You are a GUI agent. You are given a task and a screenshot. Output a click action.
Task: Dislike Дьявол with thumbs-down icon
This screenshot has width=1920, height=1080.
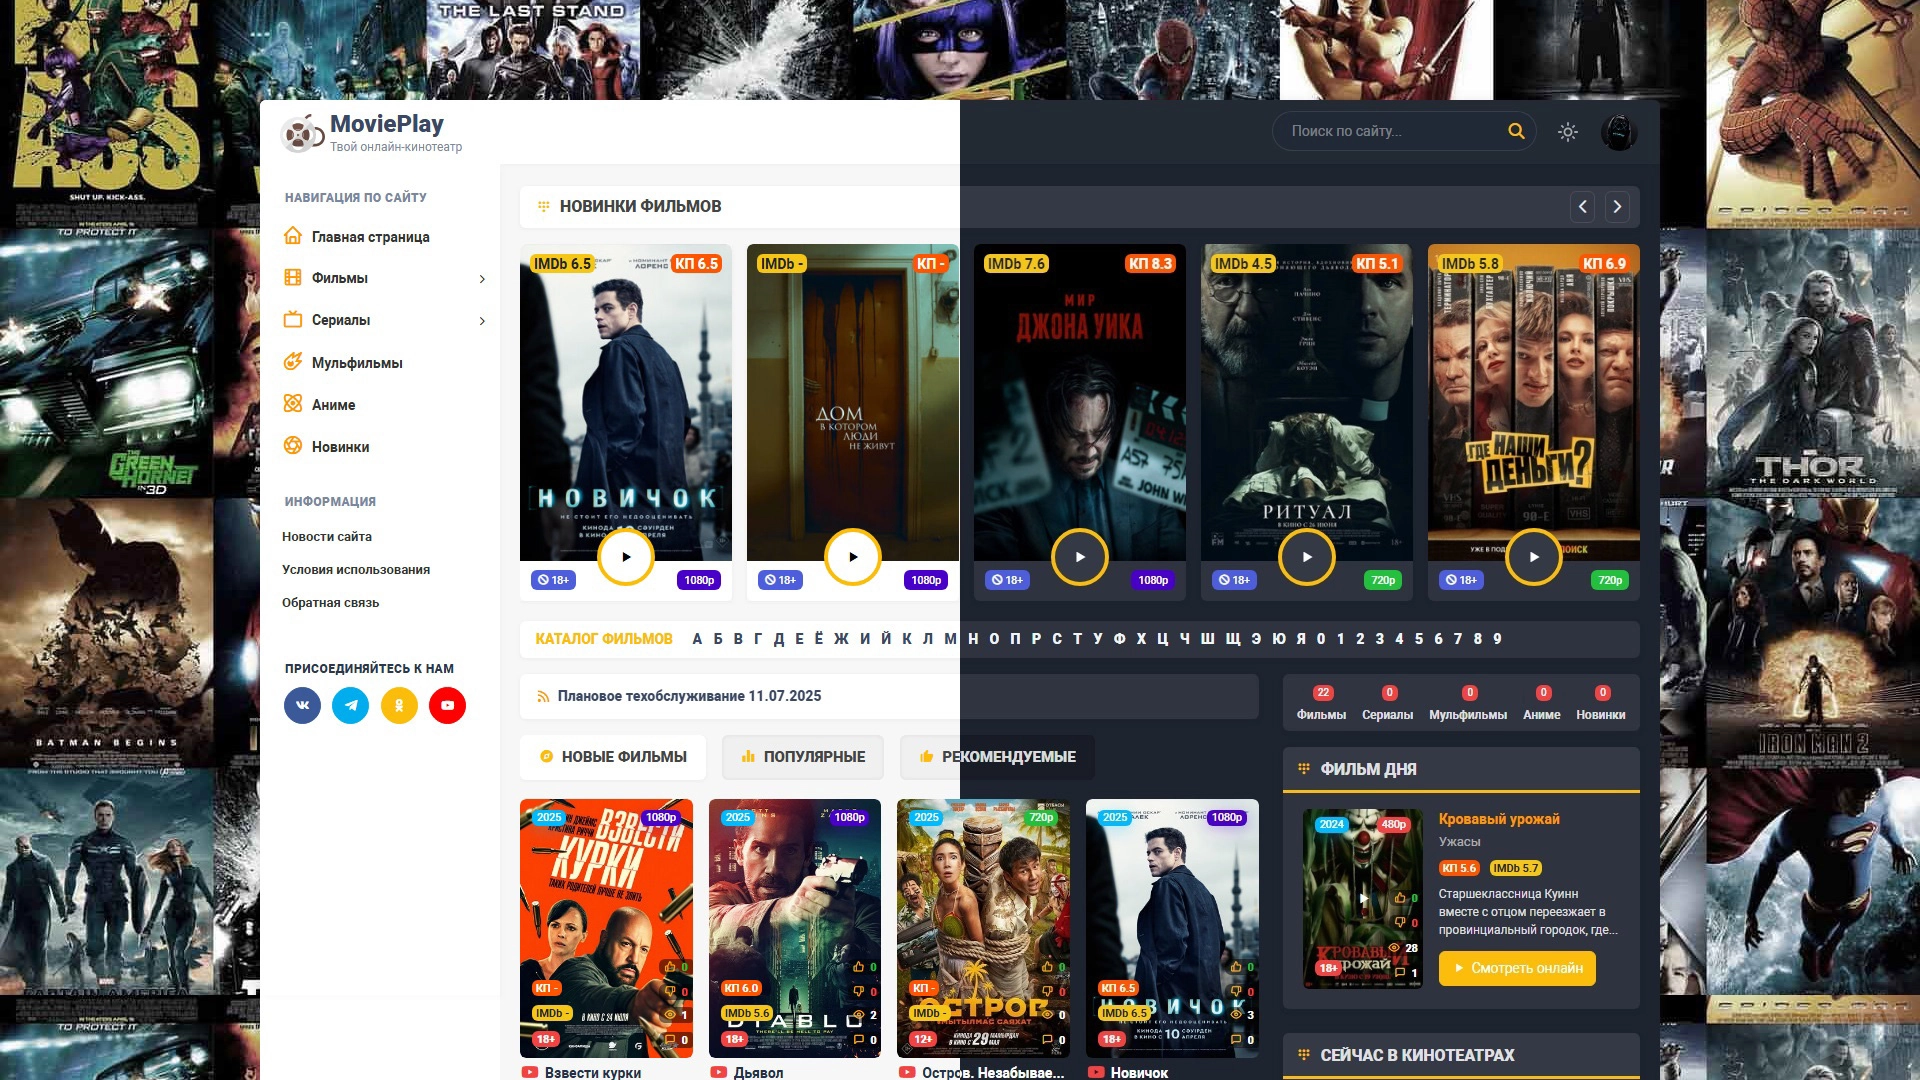[859, 992]
